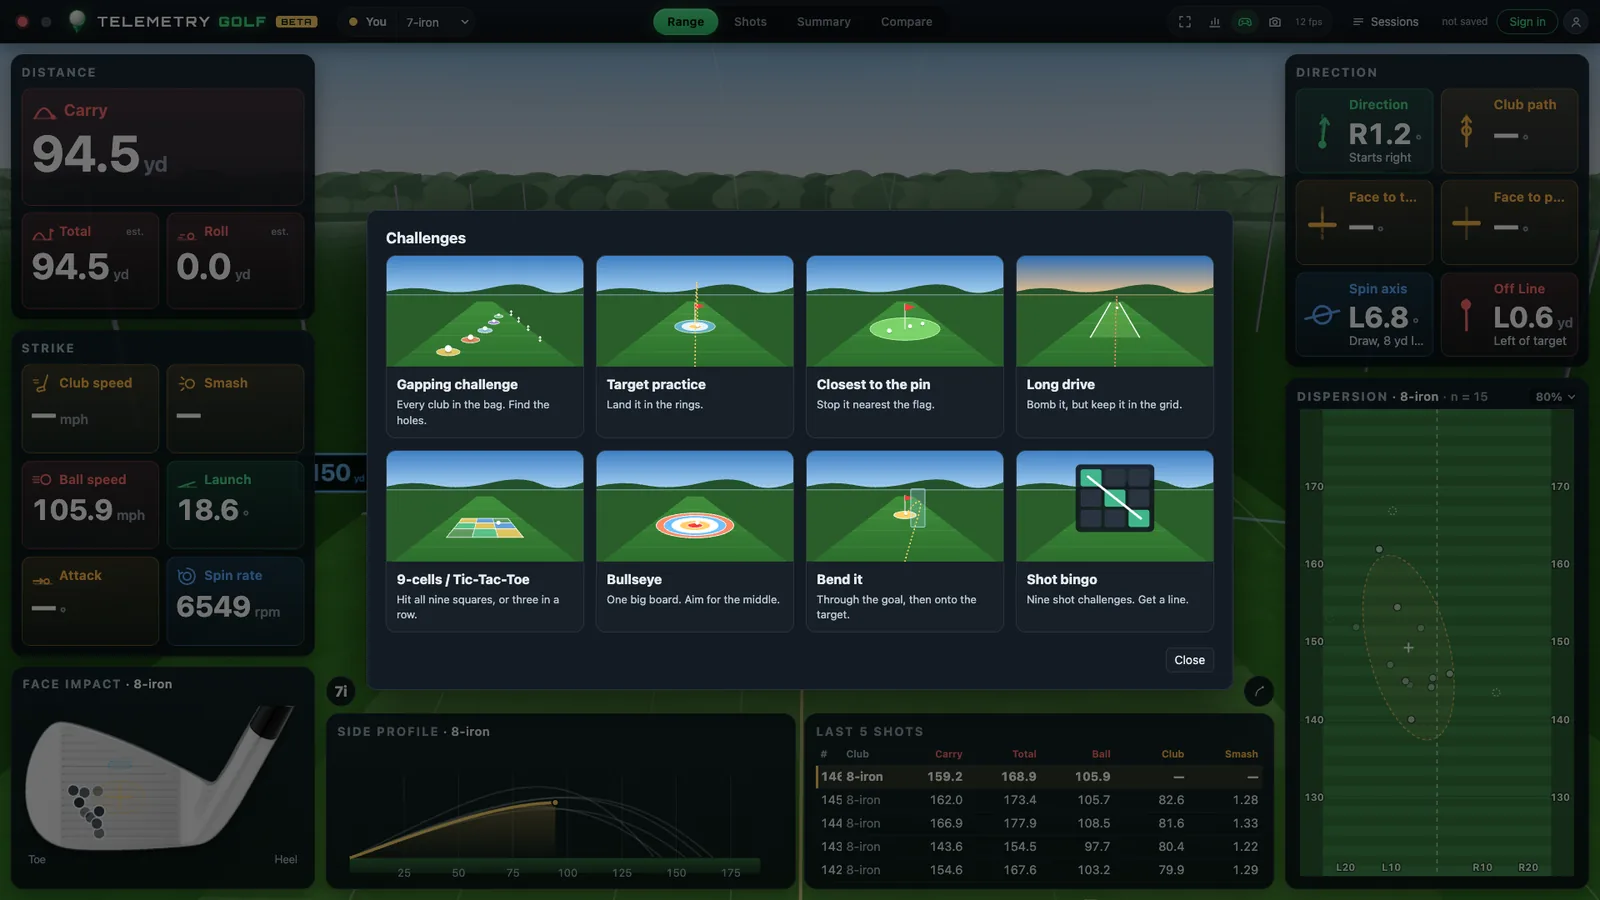Screen dimensions: 1600x900
Task: Switch to the Range tab
Action: [685, 22]
